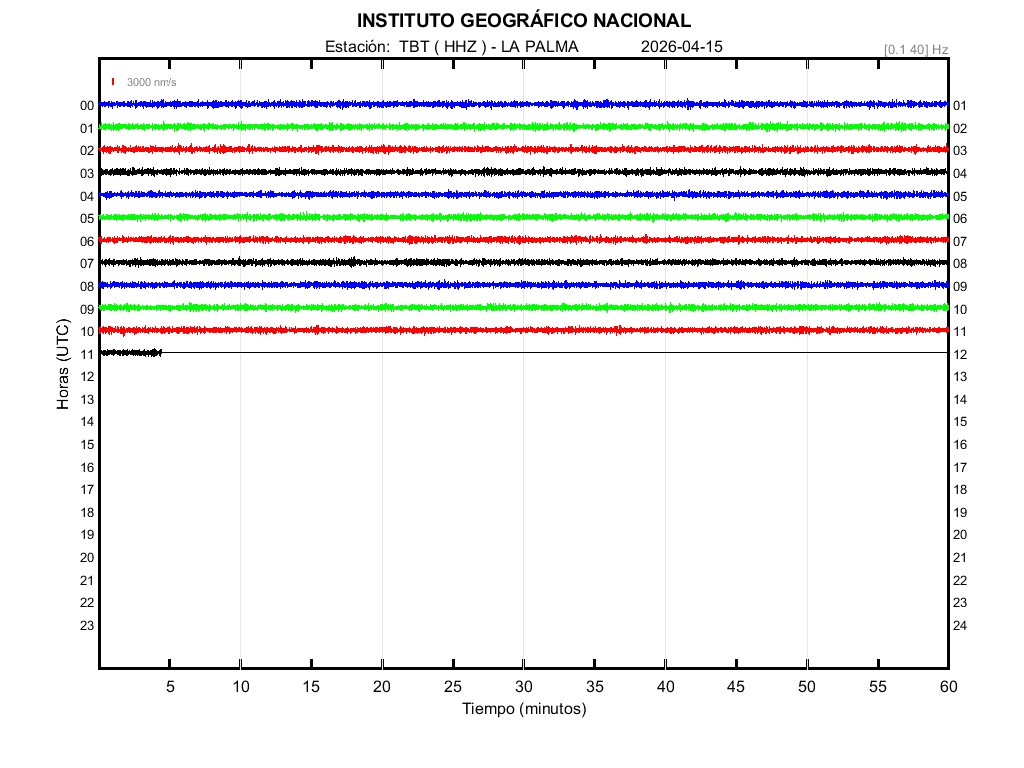
Task: Click the green seismic trace for hour 01
Action: coord(523,127)
